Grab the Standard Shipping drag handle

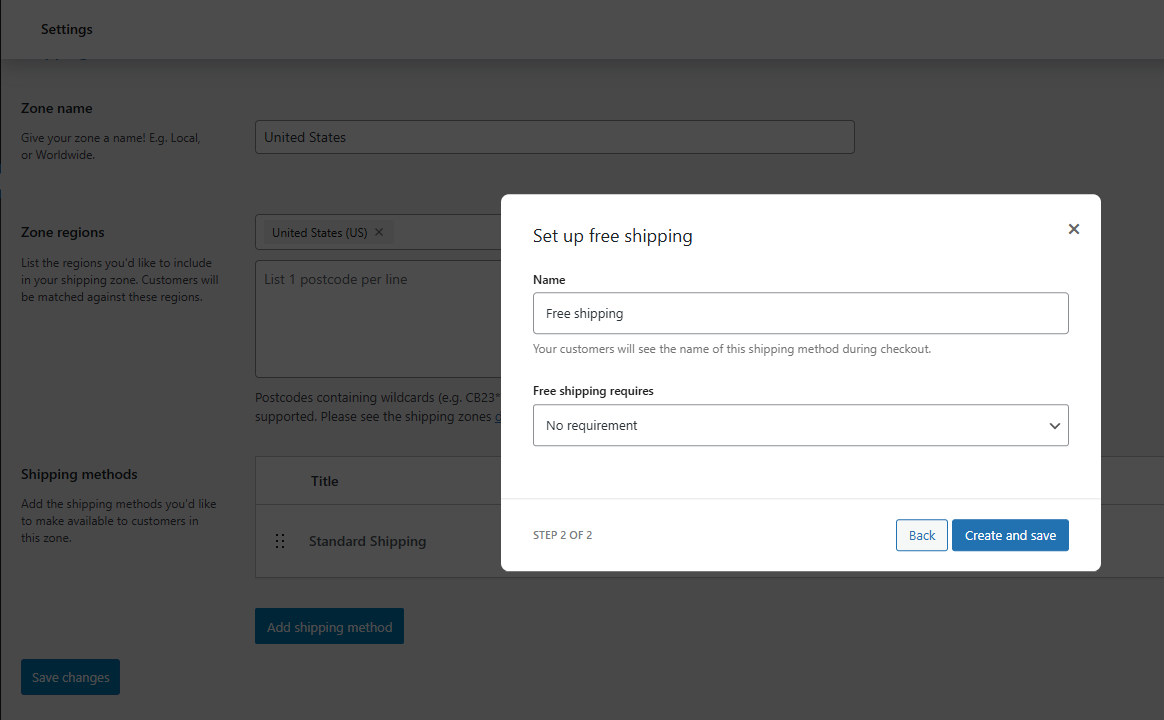(x=280, y=541)
